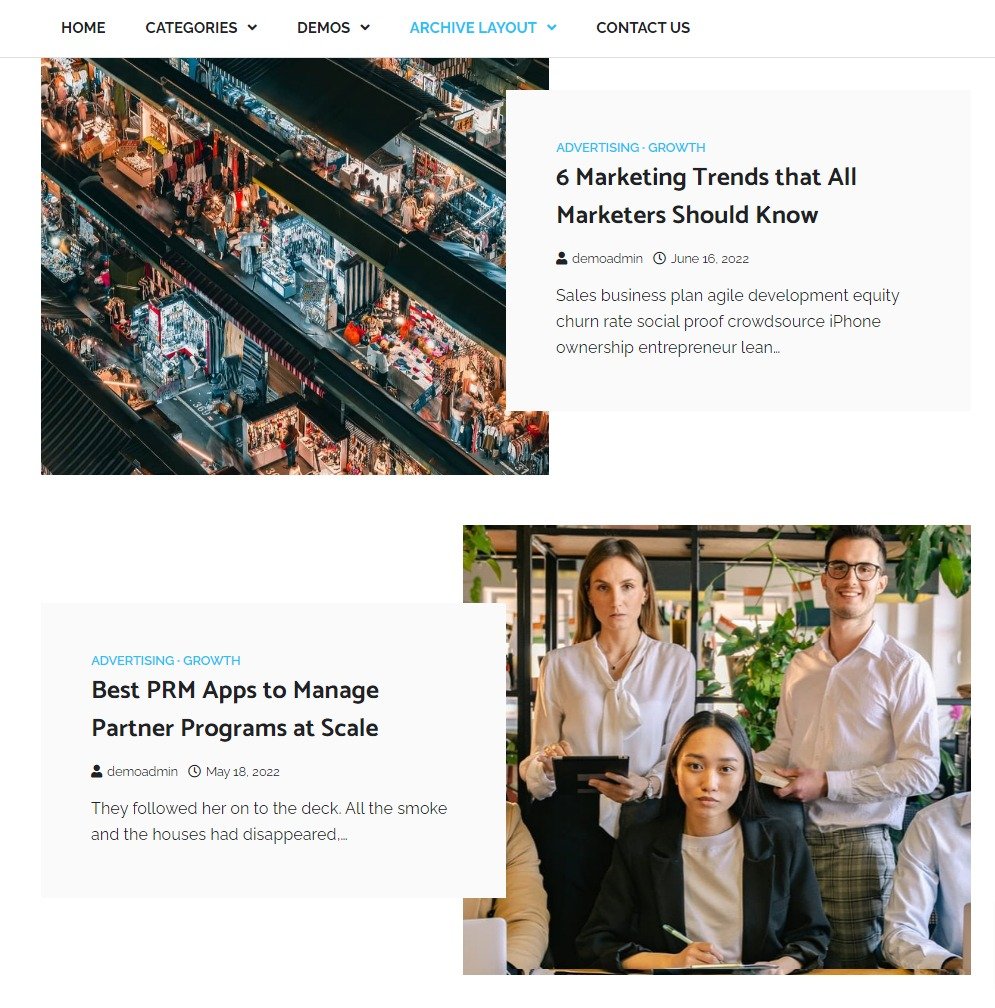The width and height of the screenshot is (995, 1008).
Task: Open the Contact Us menu item
Action: pos(643,28)
